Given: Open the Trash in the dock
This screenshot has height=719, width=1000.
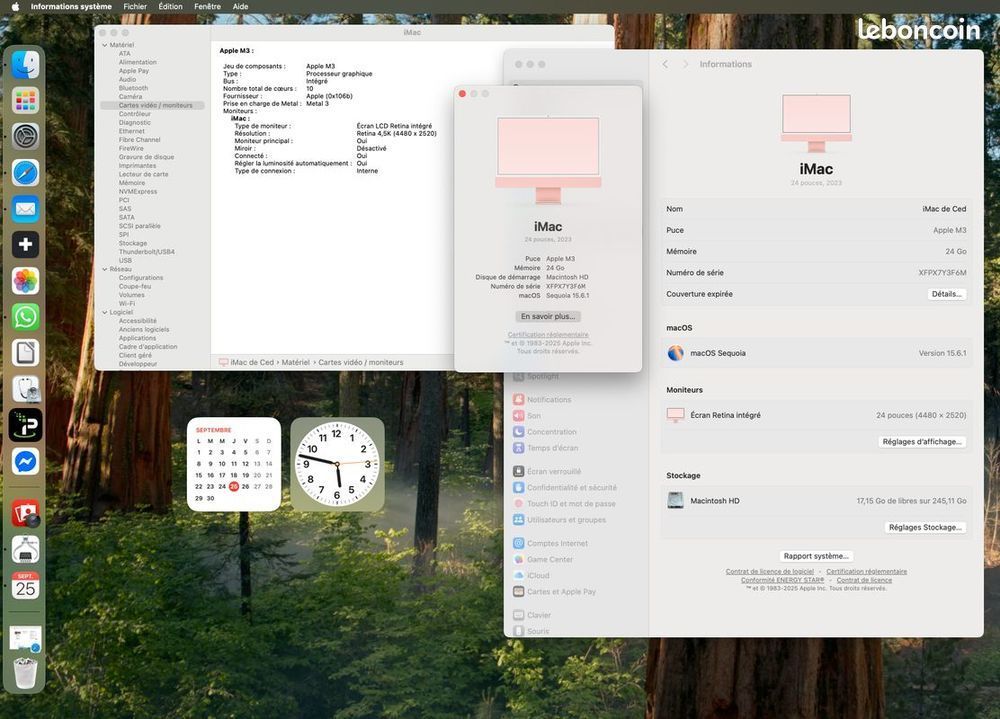Looking at the screenshot, I should point(26,674).
